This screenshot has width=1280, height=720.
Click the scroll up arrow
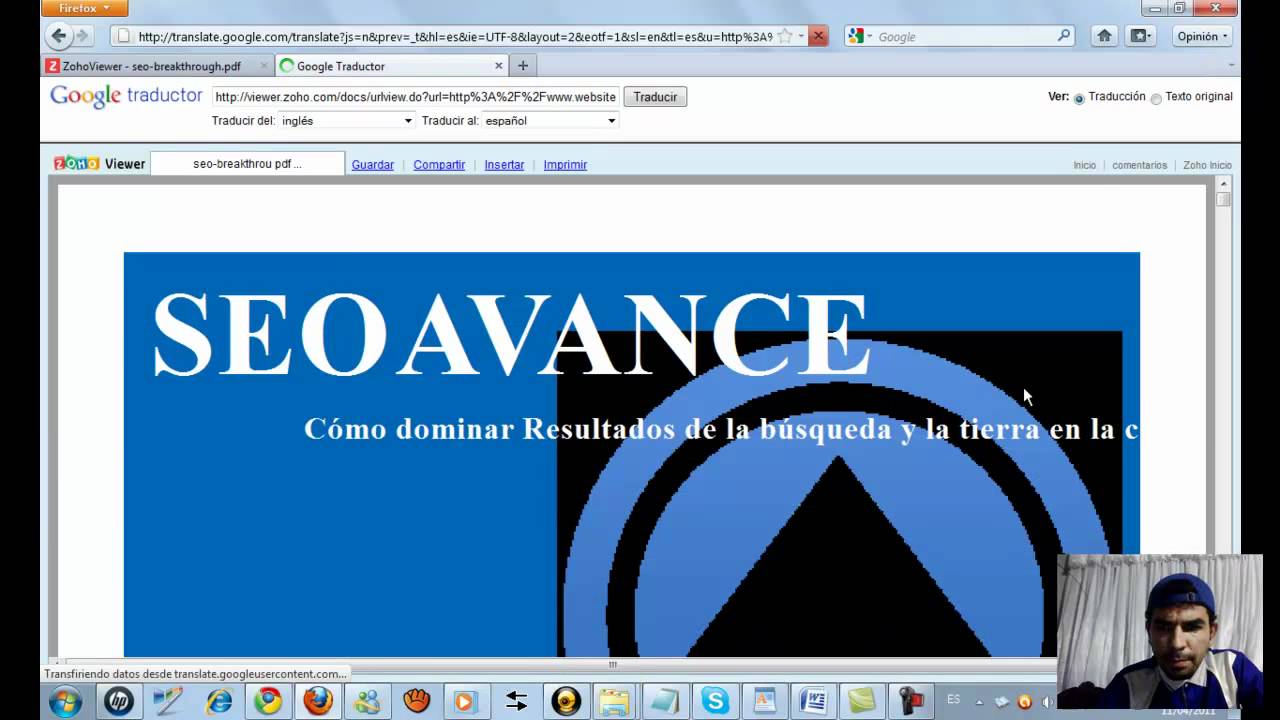(1223, 184)
